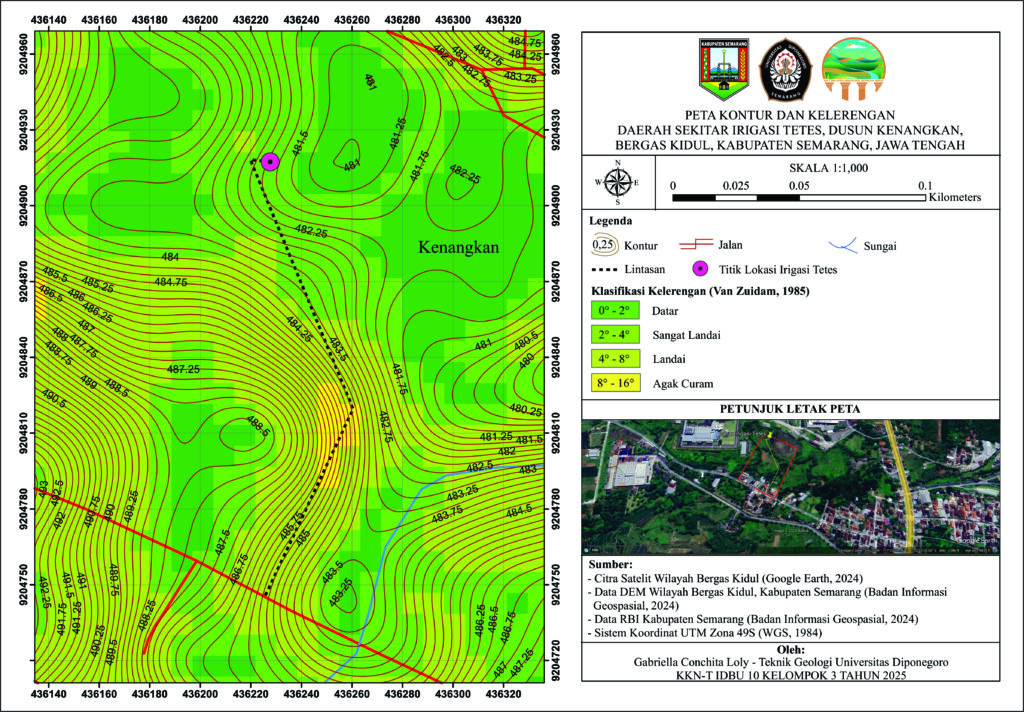Click the "490.5" contour label
1024x712 pixels.
[x=54, y=398]
